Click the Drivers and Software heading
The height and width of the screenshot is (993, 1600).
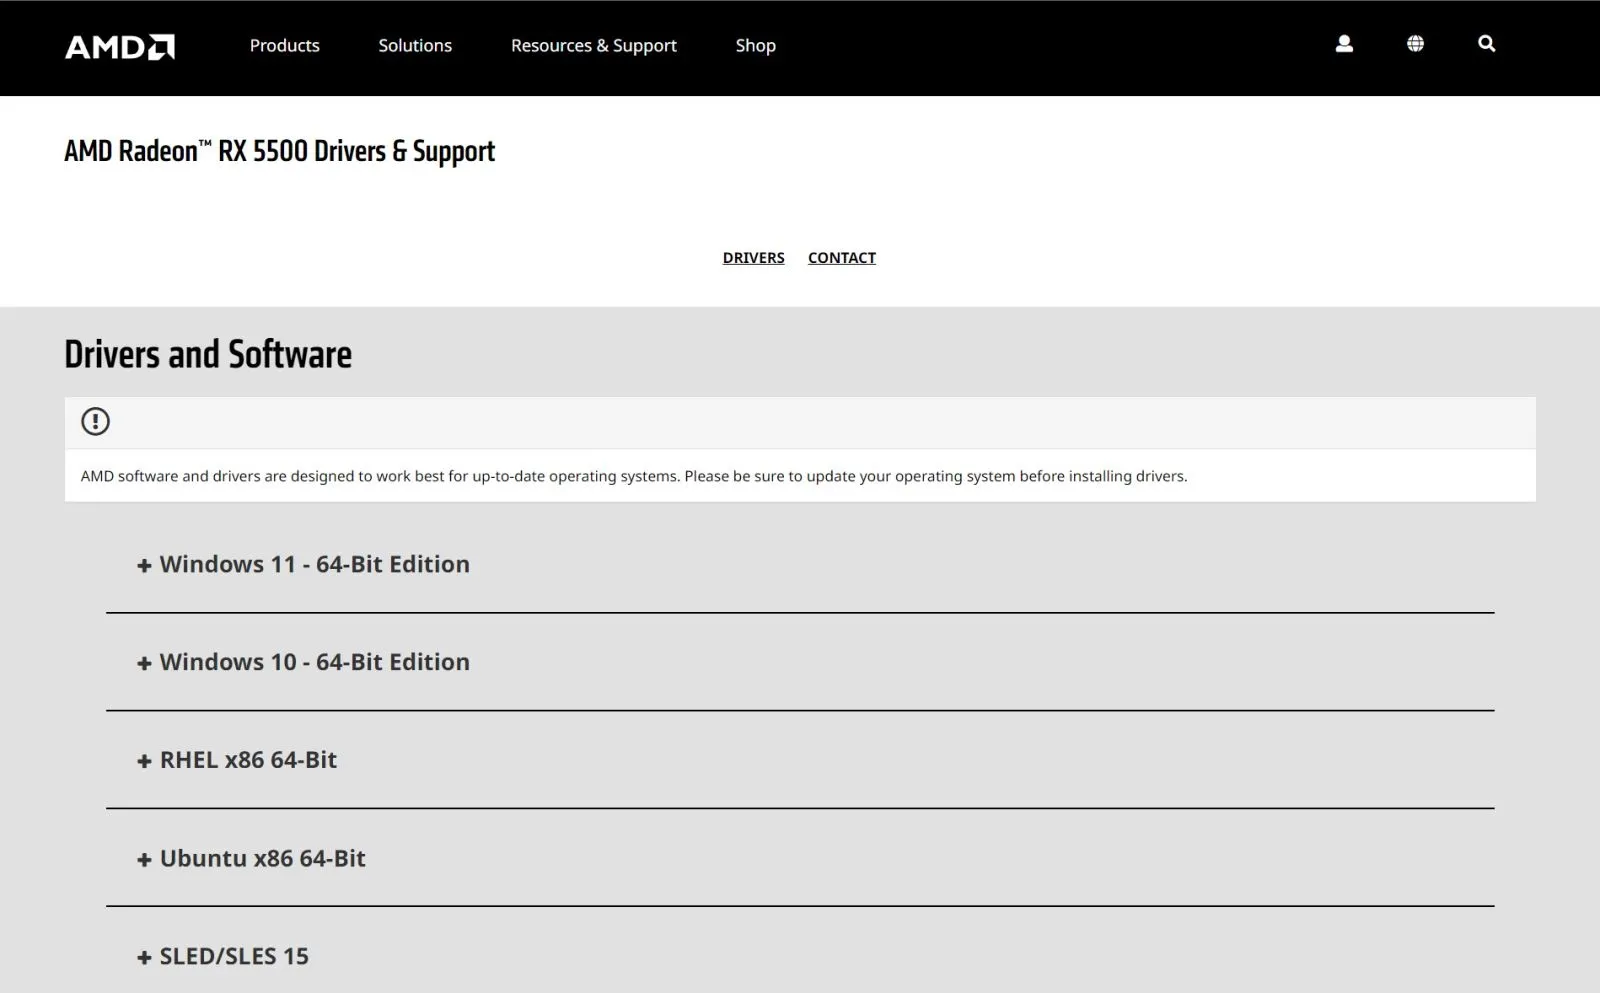(208, 355)
